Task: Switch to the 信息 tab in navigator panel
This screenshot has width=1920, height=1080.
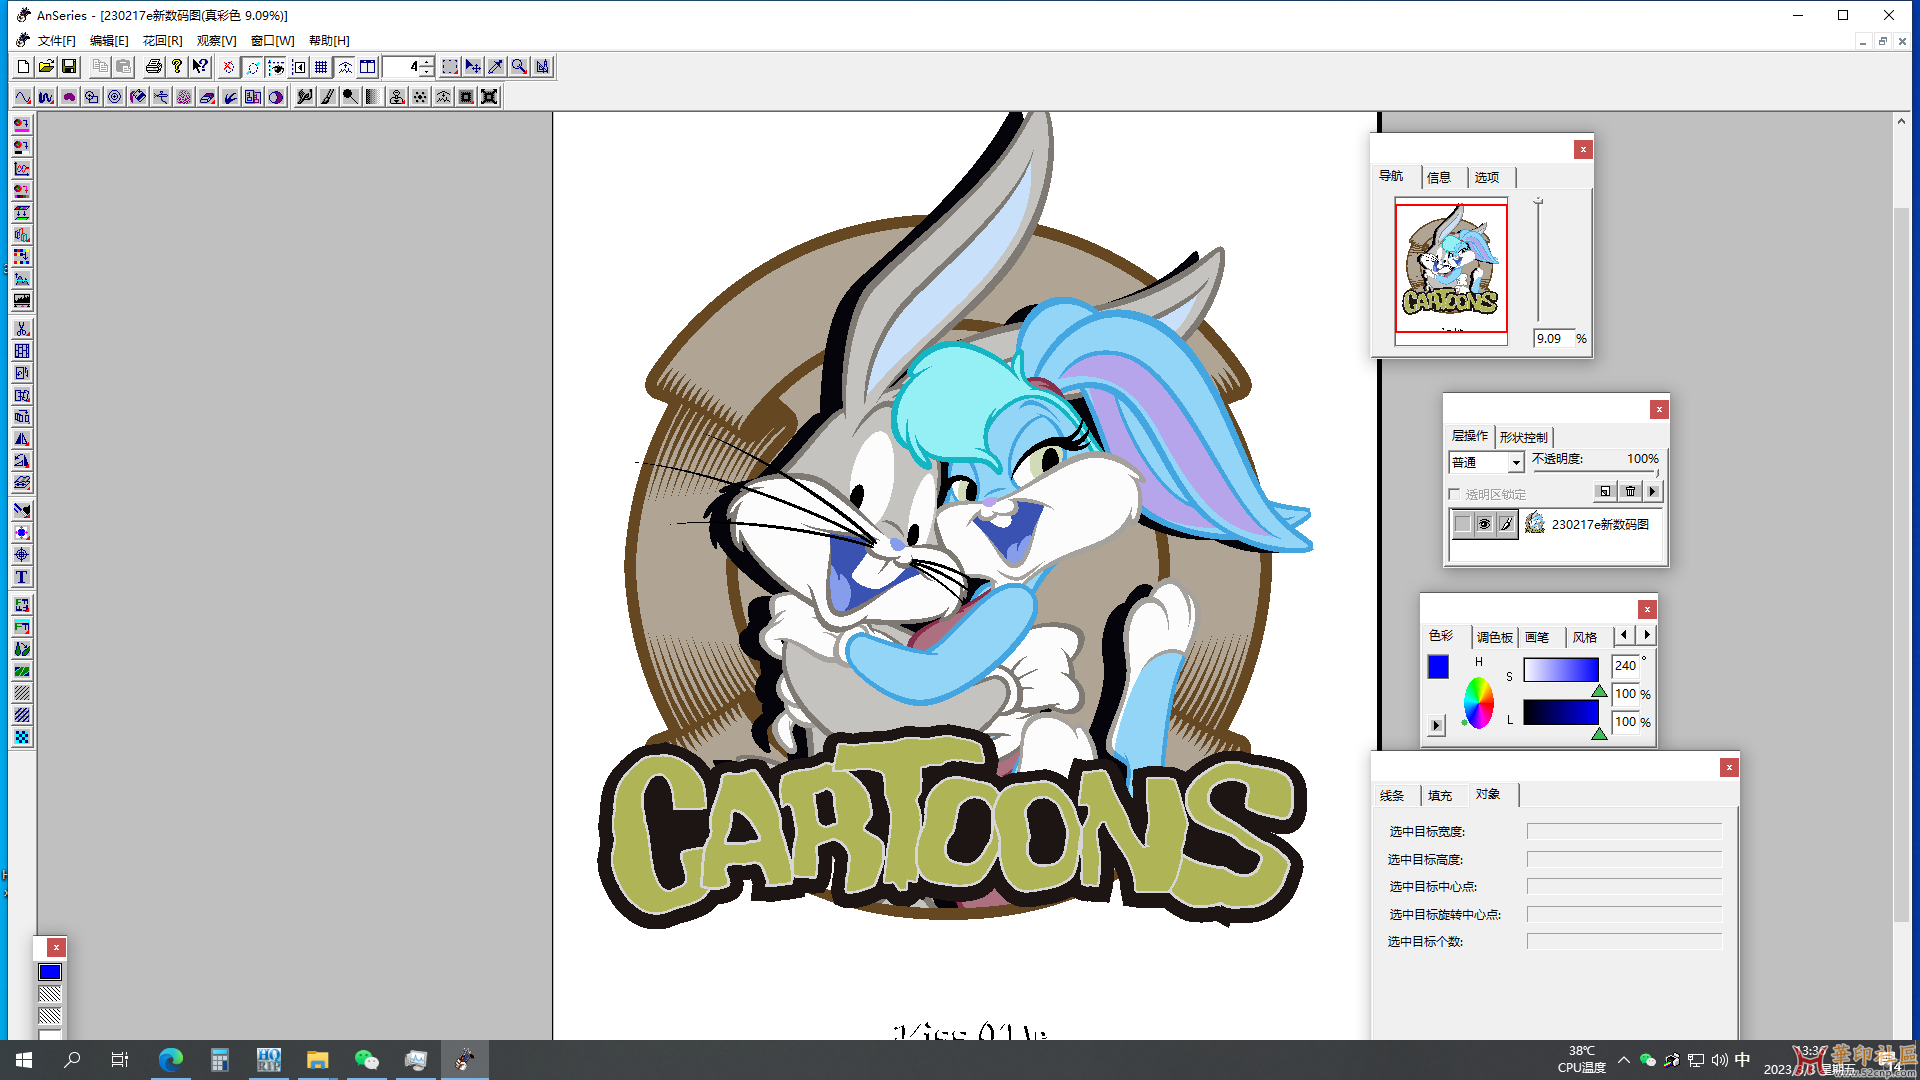Action: [x=1439, y=177]
